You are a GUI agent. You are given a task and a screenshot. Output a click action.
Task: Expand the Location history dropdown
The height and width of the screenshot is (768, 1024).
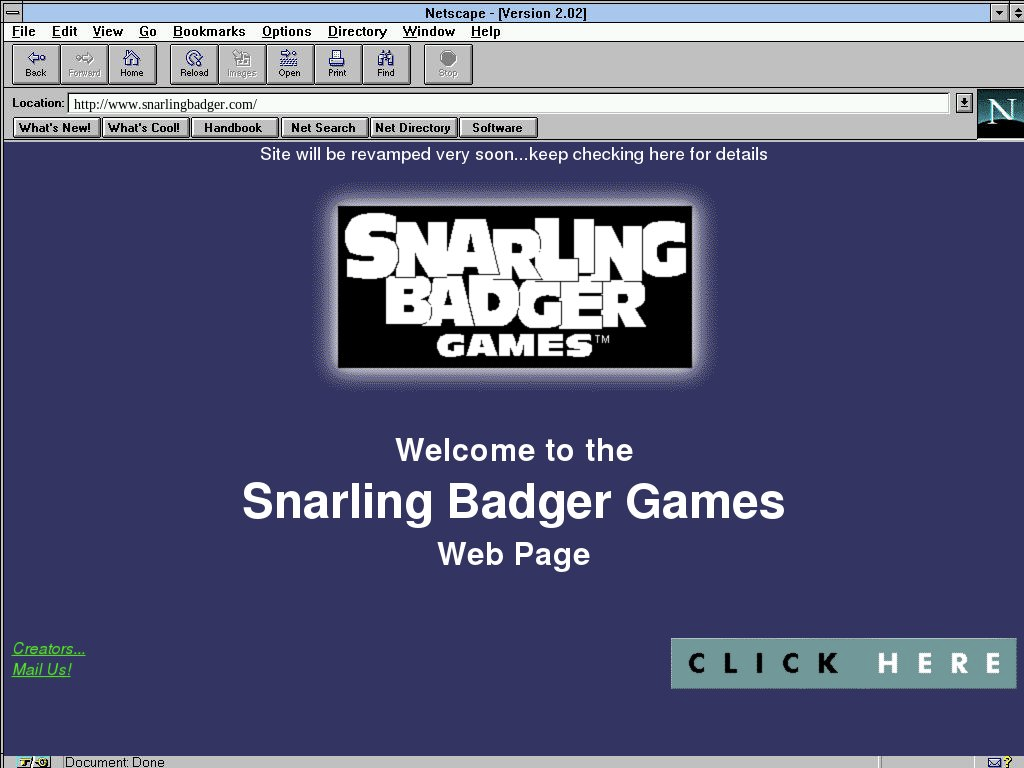[964, 103]
